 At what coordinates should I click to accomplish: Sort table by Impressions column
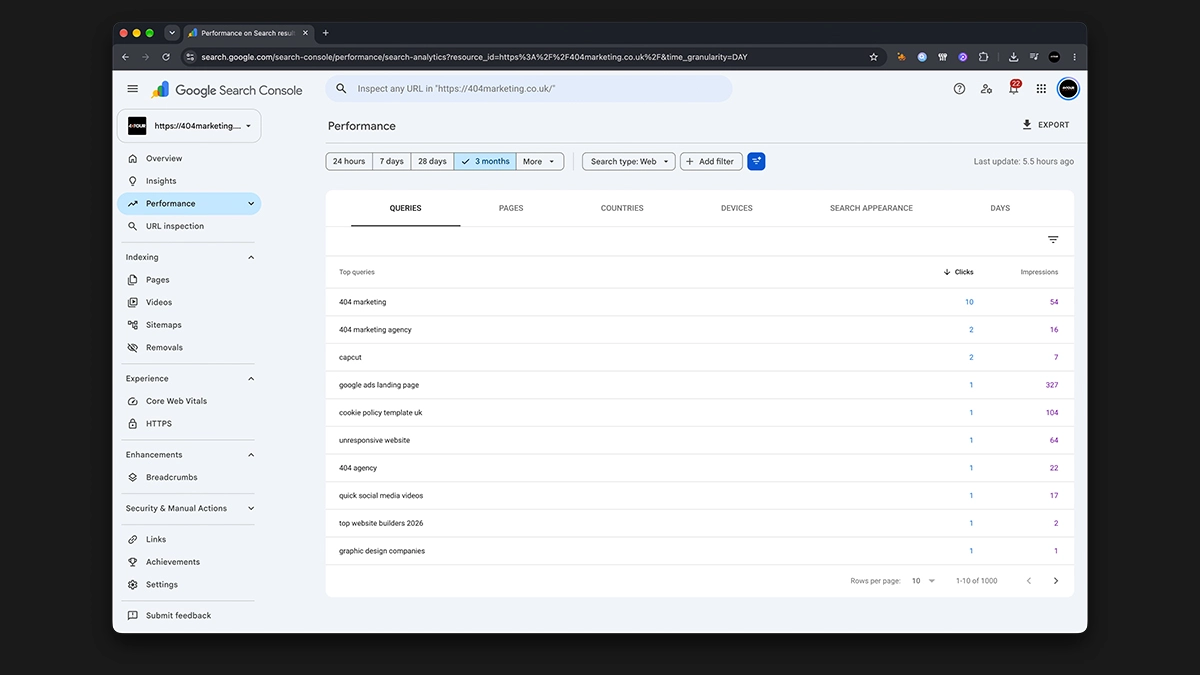(x=1039, y=272)
